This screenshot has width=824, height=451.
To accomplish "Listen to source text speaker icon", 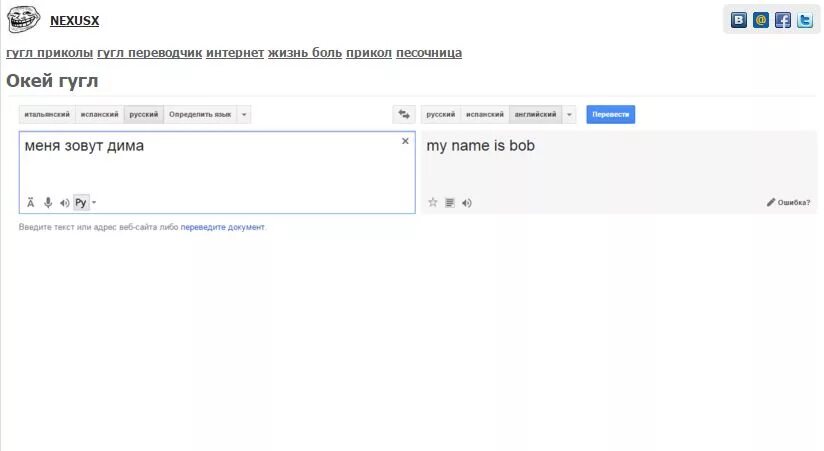I will [64, 203].
